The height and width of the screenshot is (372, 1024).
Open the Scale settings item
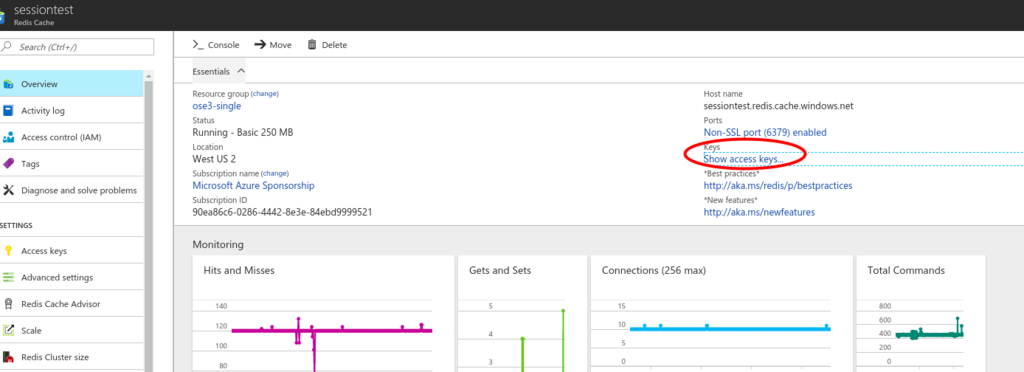[72, 331]
